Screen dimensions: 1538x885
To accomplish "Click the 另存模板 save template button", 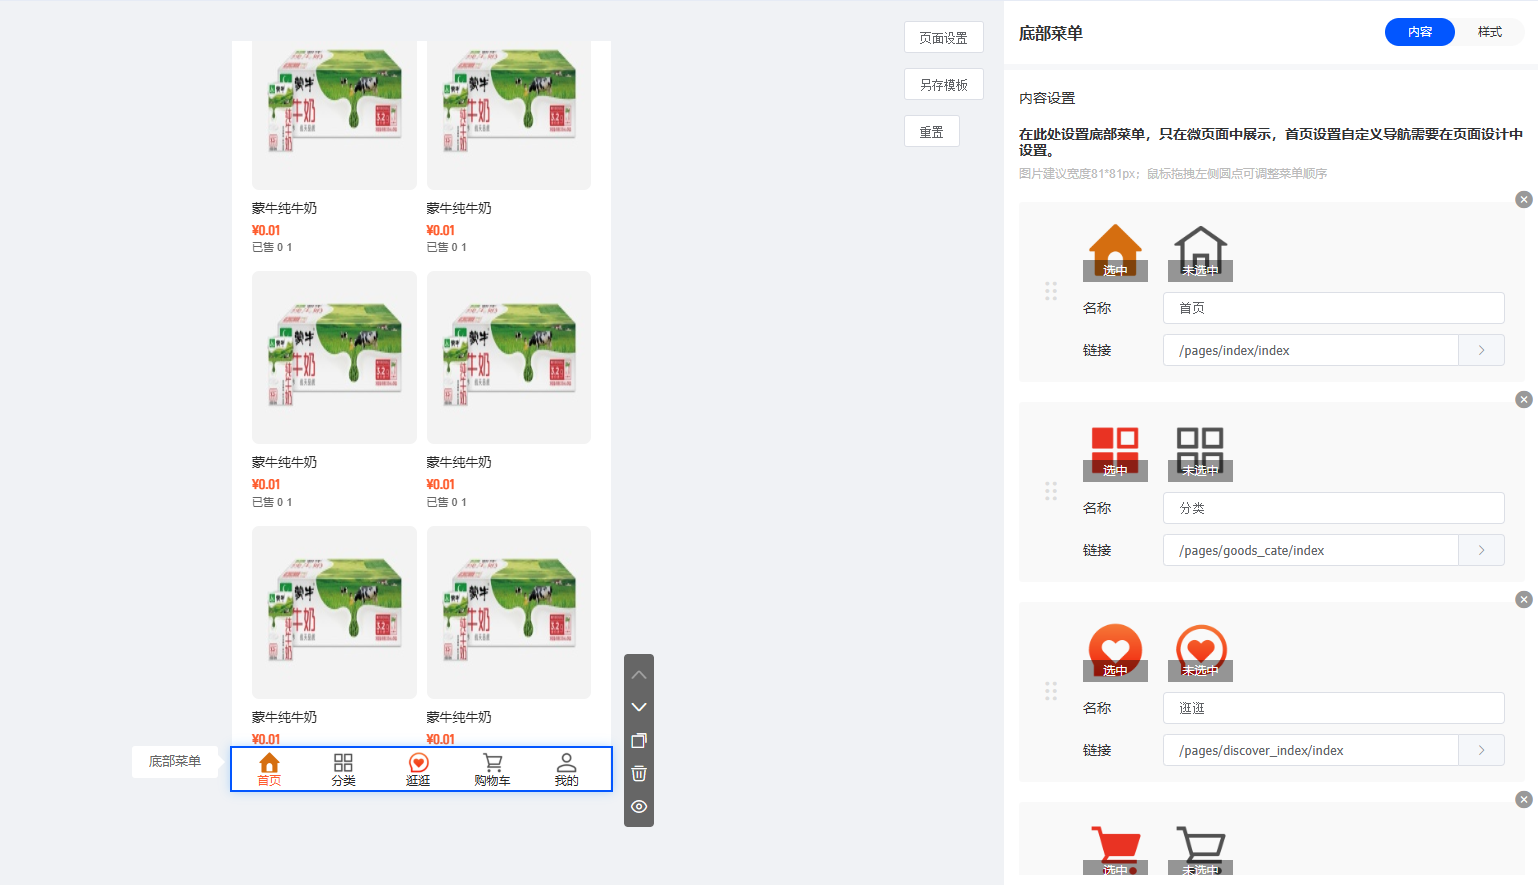I will coord(944,85).
